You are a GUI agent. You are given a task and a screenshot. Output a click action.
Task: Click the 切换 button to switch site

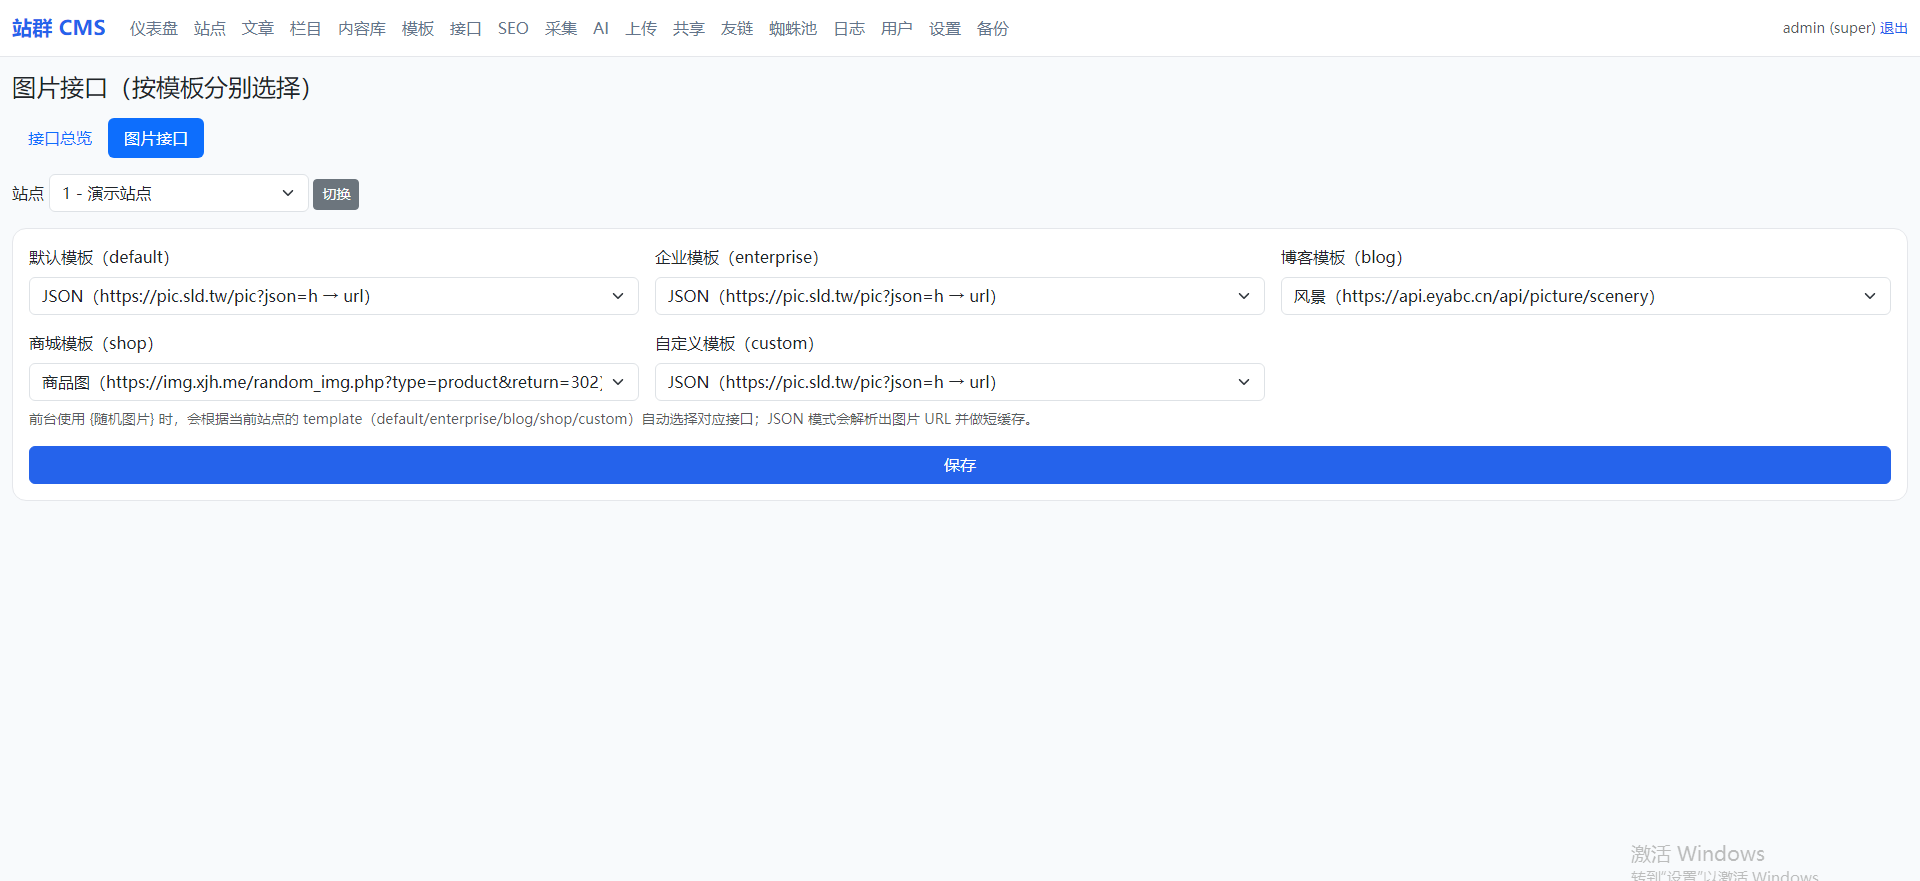(336, 194)
